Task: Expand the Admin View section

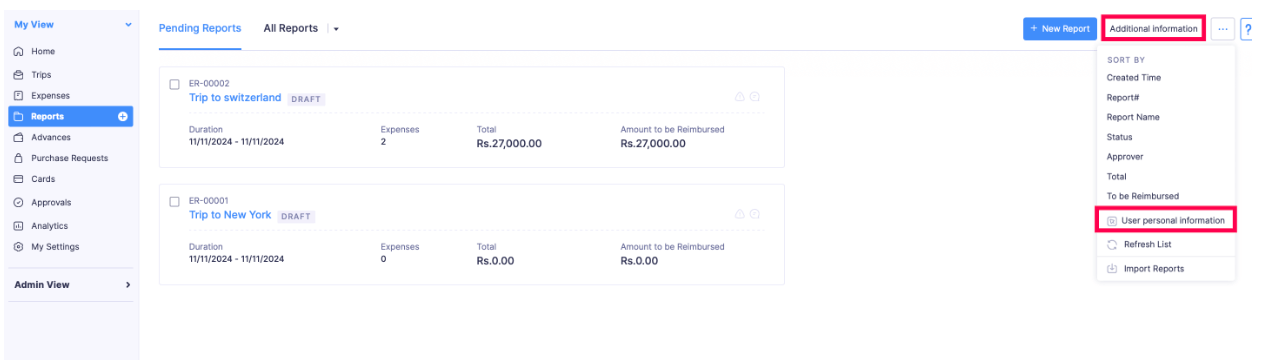Action: [x=127, y=285]
